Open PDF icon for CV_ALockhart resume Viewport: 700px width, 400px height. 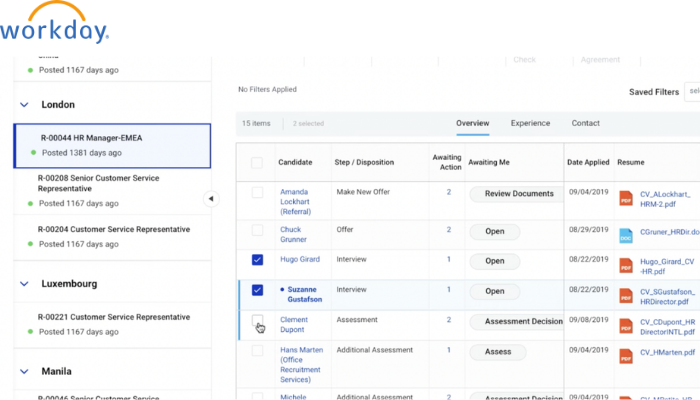tap(626, 199)
